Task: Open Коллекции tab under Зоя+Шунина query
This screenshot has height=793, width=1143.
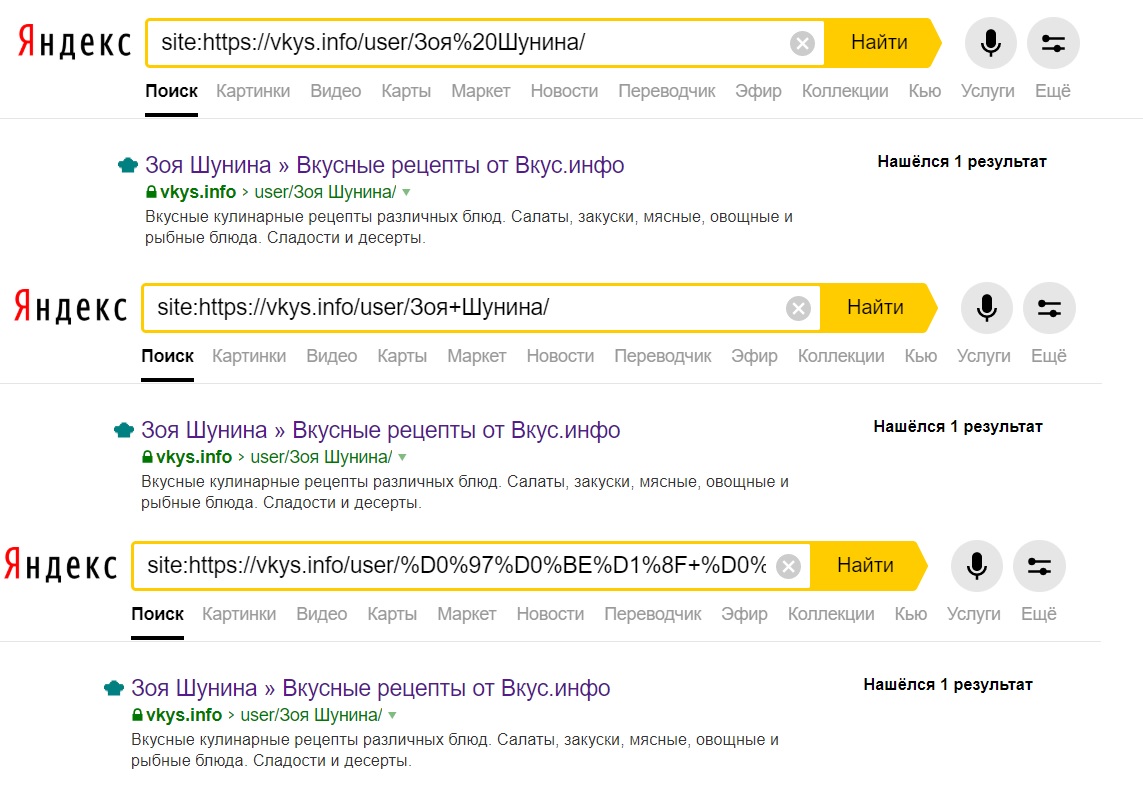Action: tap(840, 356)
